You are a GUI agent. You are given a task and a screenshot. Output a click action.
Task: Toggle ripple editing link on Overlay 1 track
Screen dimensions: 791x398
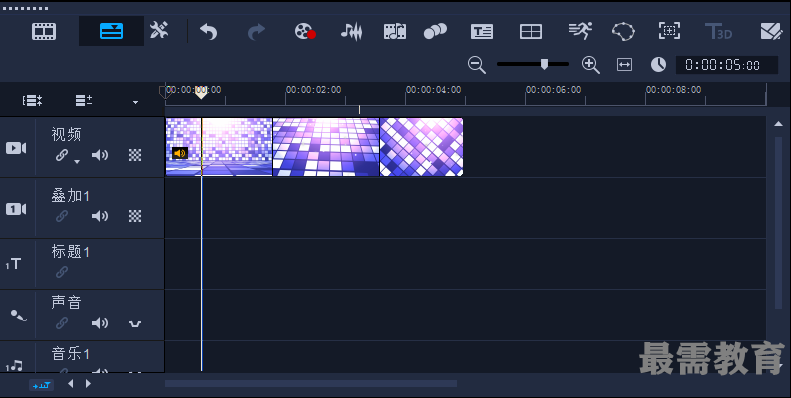[x=62, y=216]
